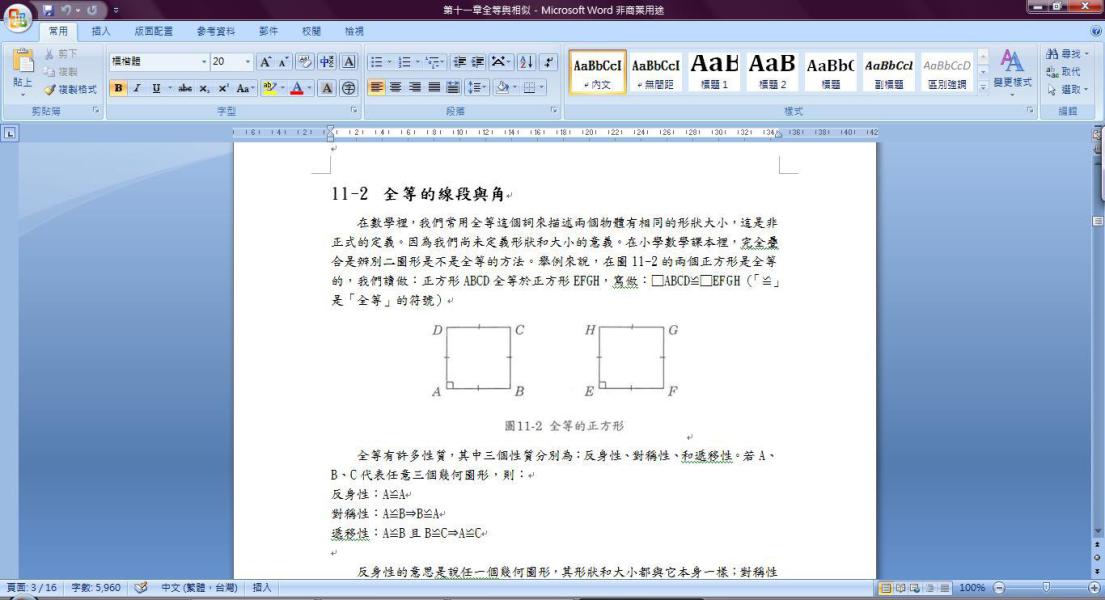Click the zoom out minus button
The image size is (1105, 600).
click(999, 587)
